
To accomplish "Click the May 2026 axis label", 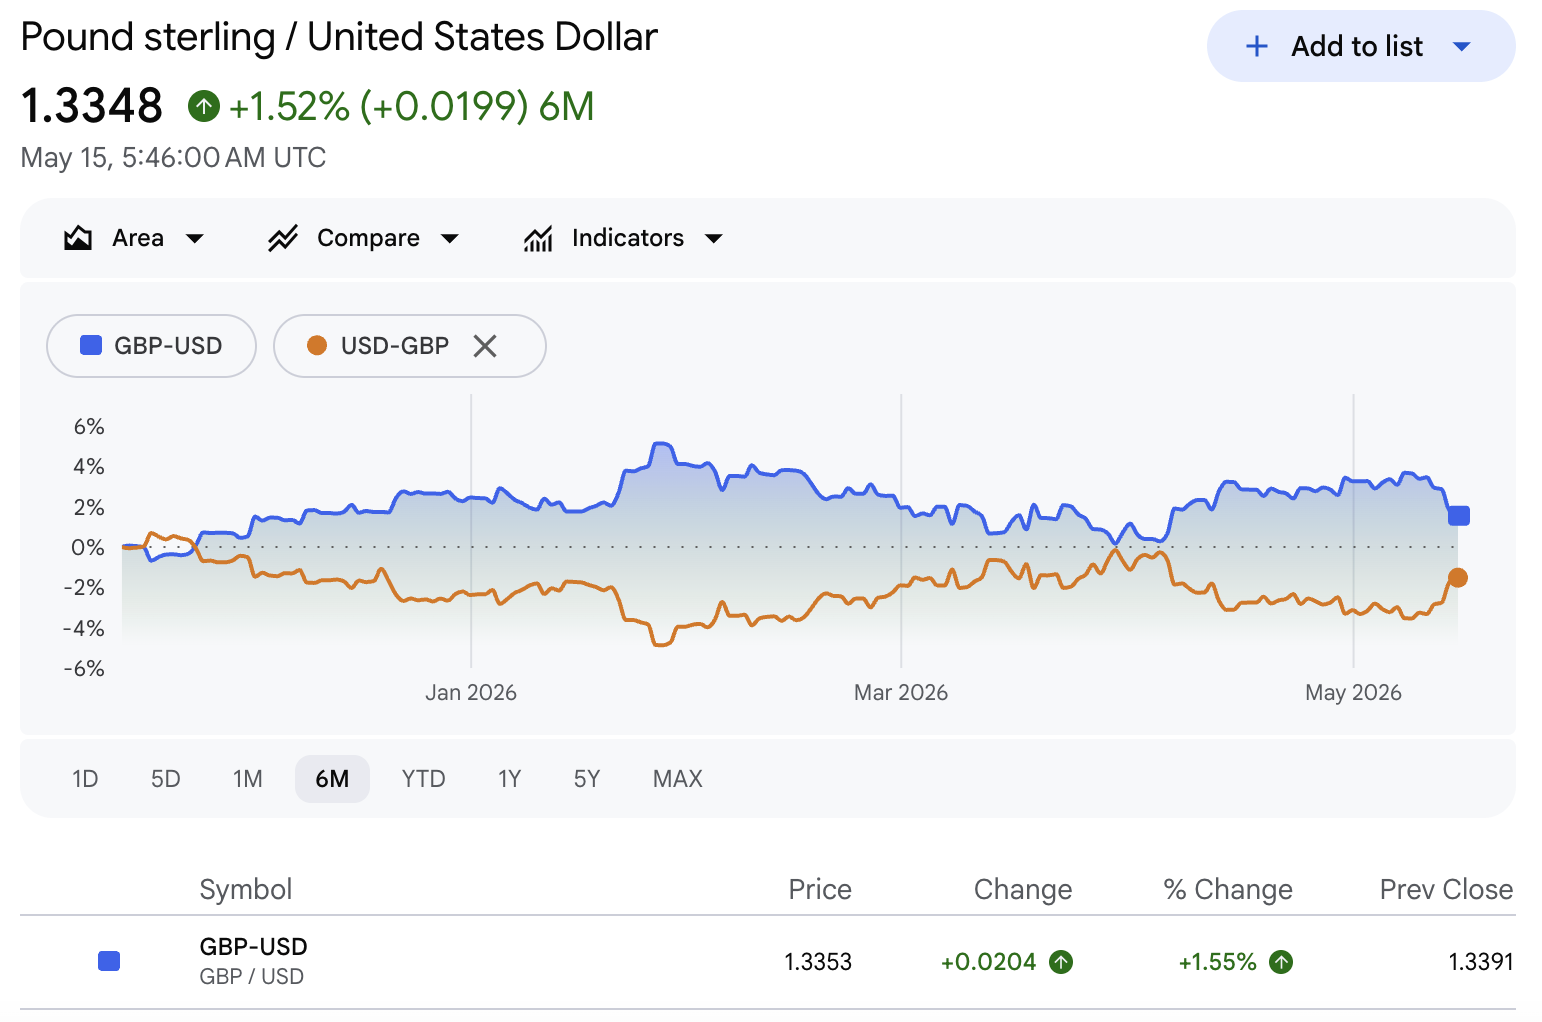I will click(x=1353, y=692).
